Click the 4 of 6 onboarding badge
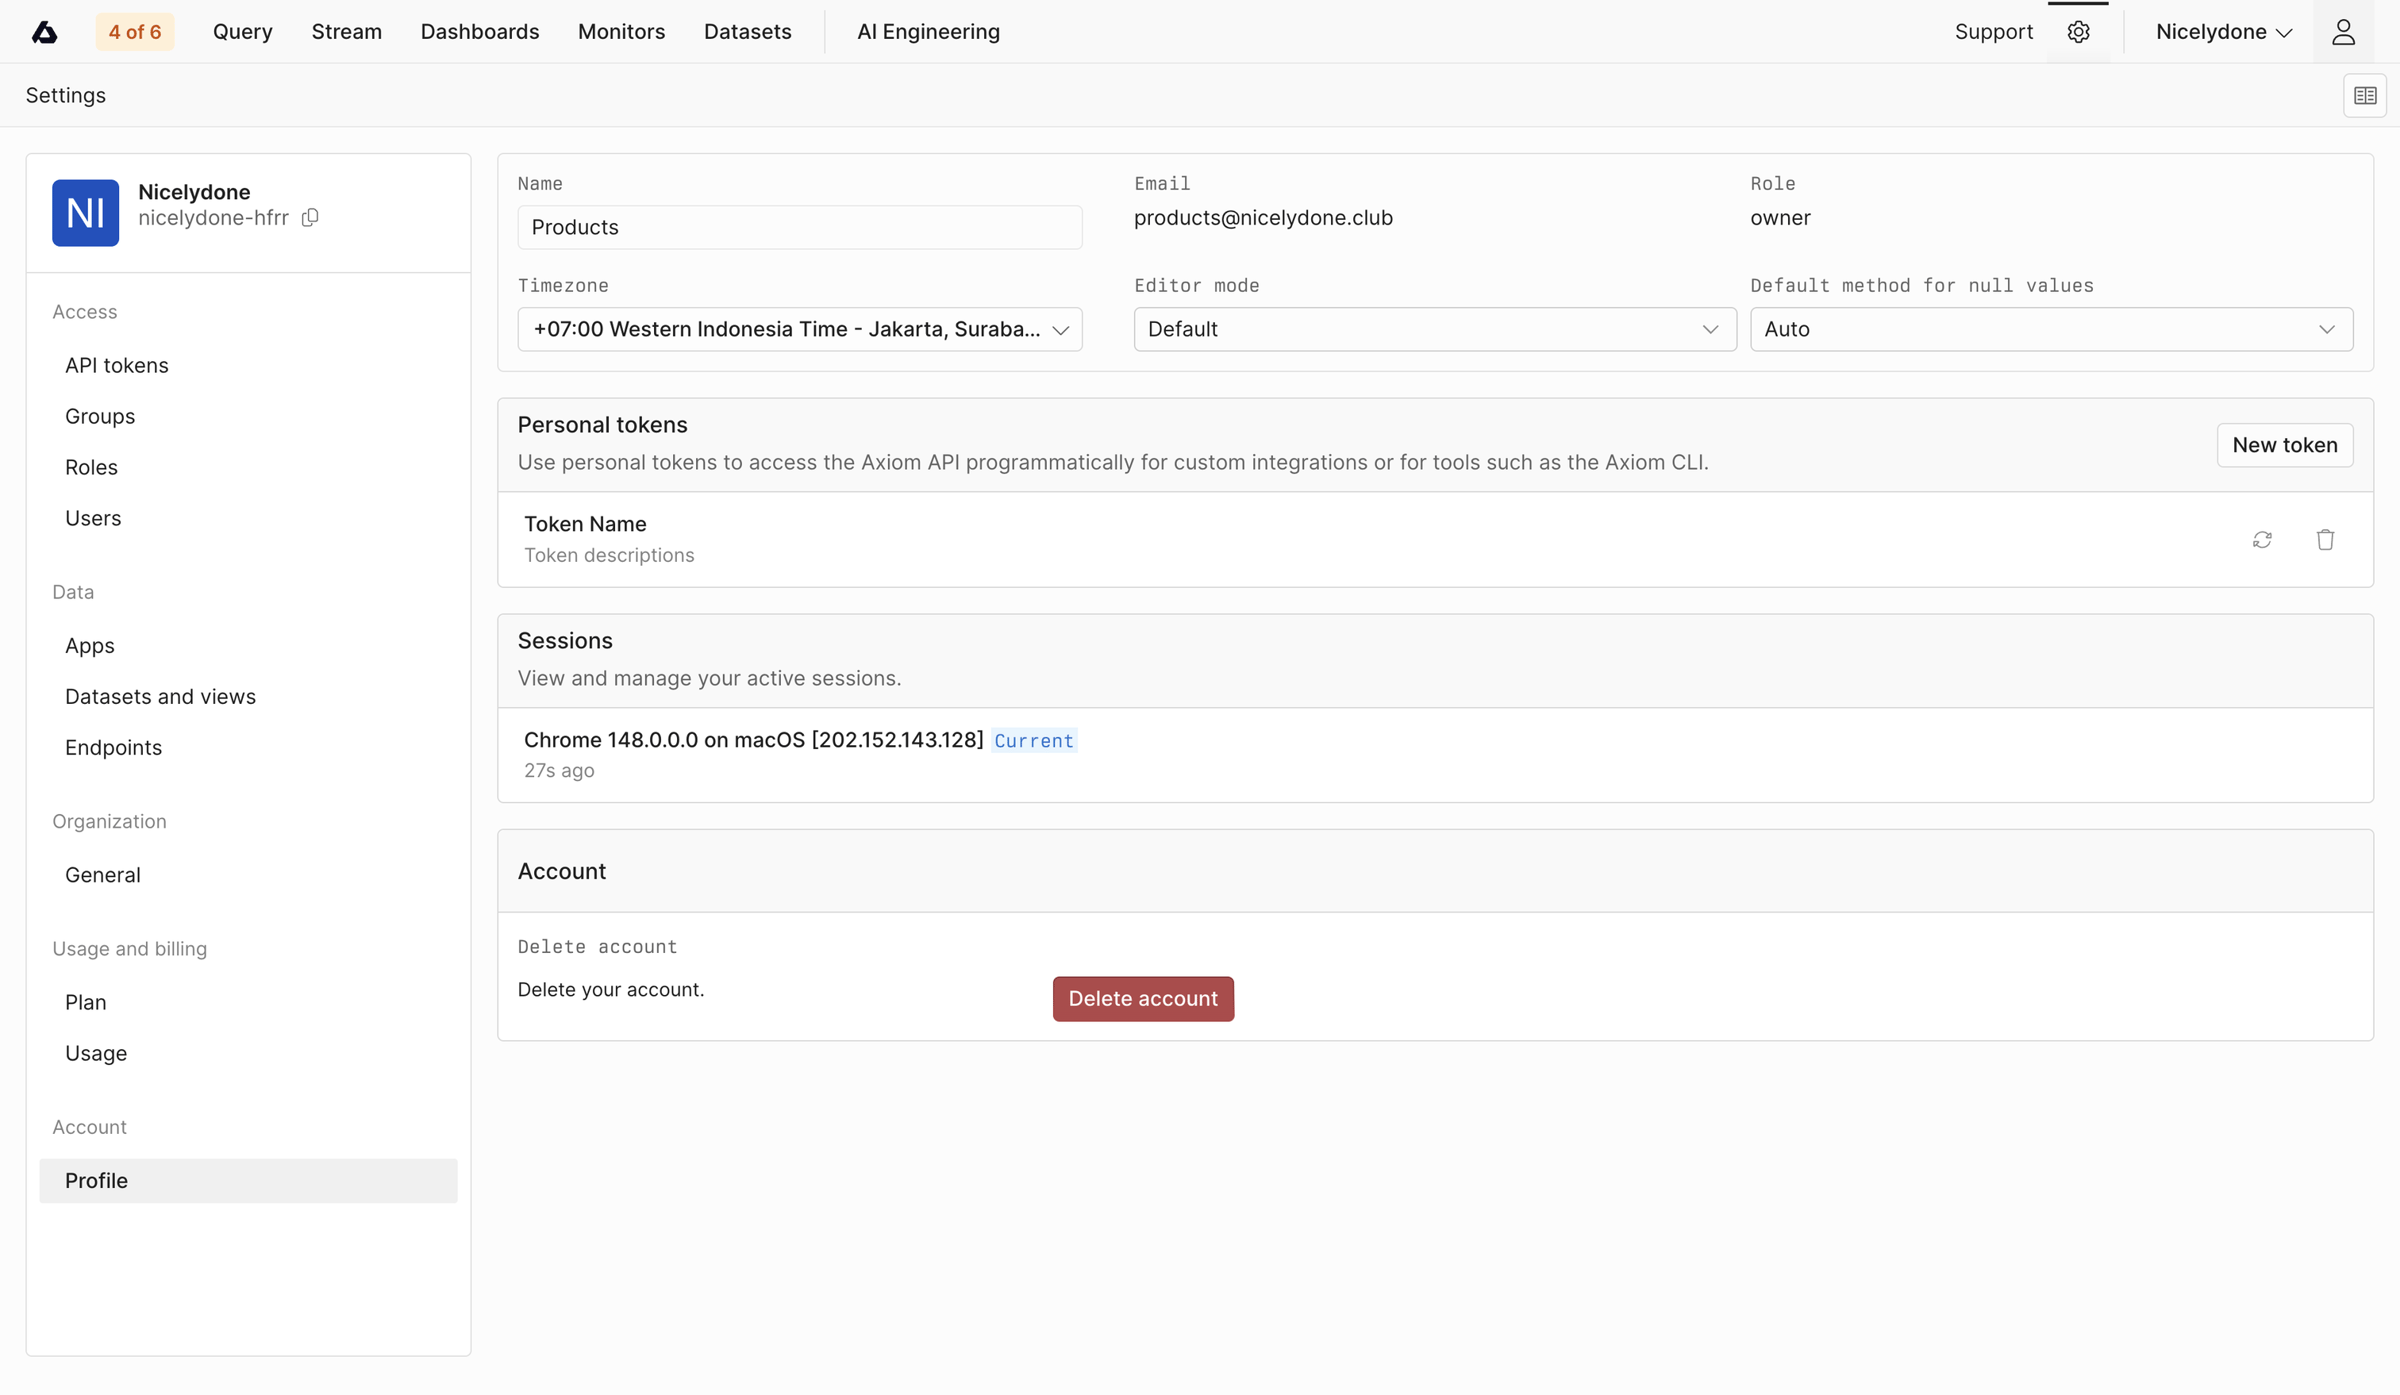The width and height of the screenshot is (2400, 1395). (135, 32)
